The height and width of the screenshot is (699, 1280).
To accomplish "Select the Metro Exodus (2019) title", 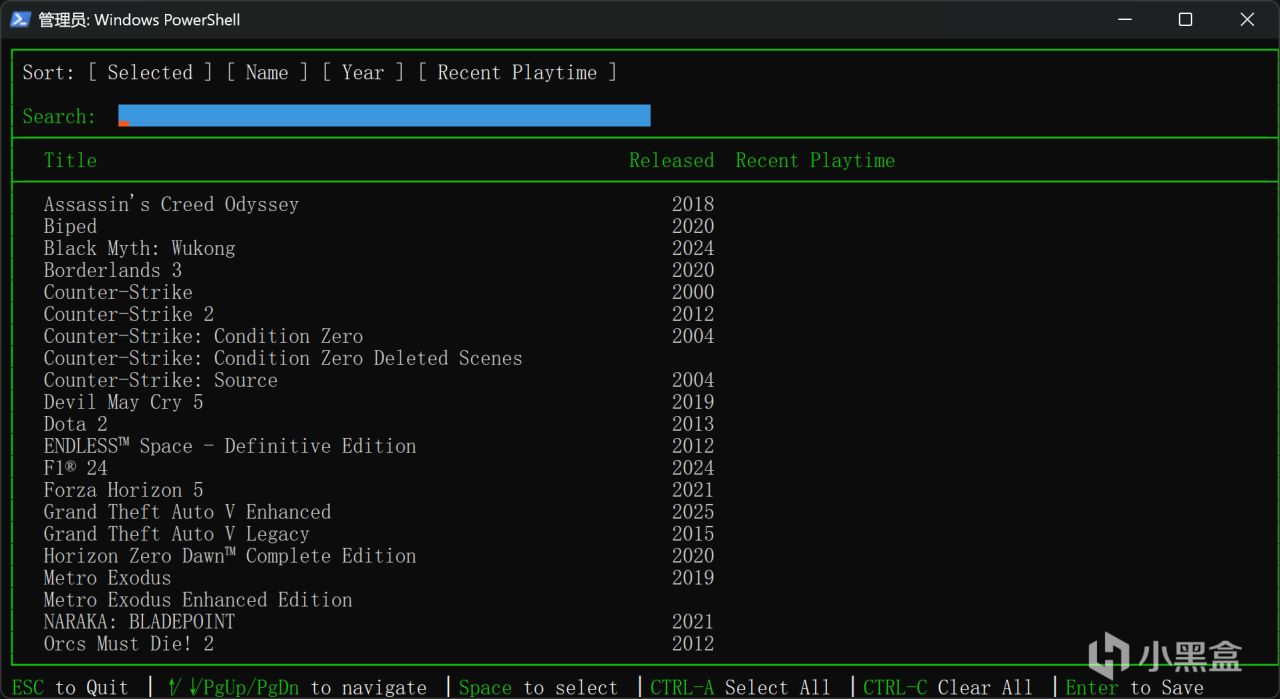I will point(107,578).
